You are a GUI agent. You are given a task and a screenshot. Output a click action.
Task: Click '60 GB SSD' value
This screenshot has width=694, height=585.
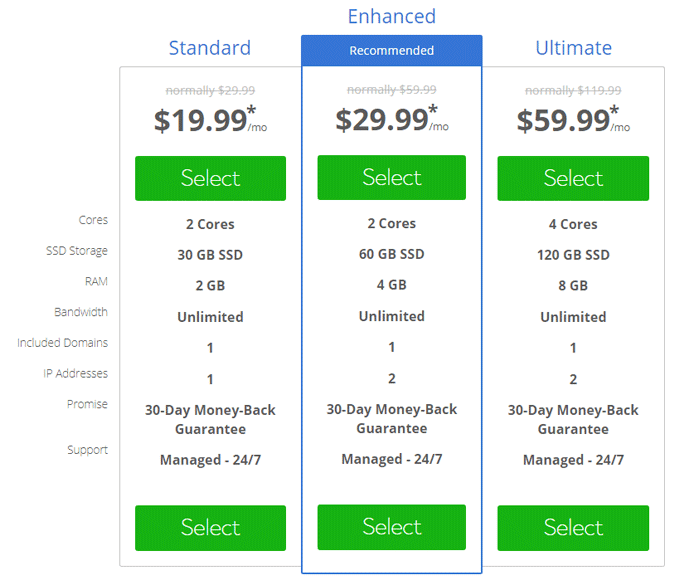(x=392, y=254)
